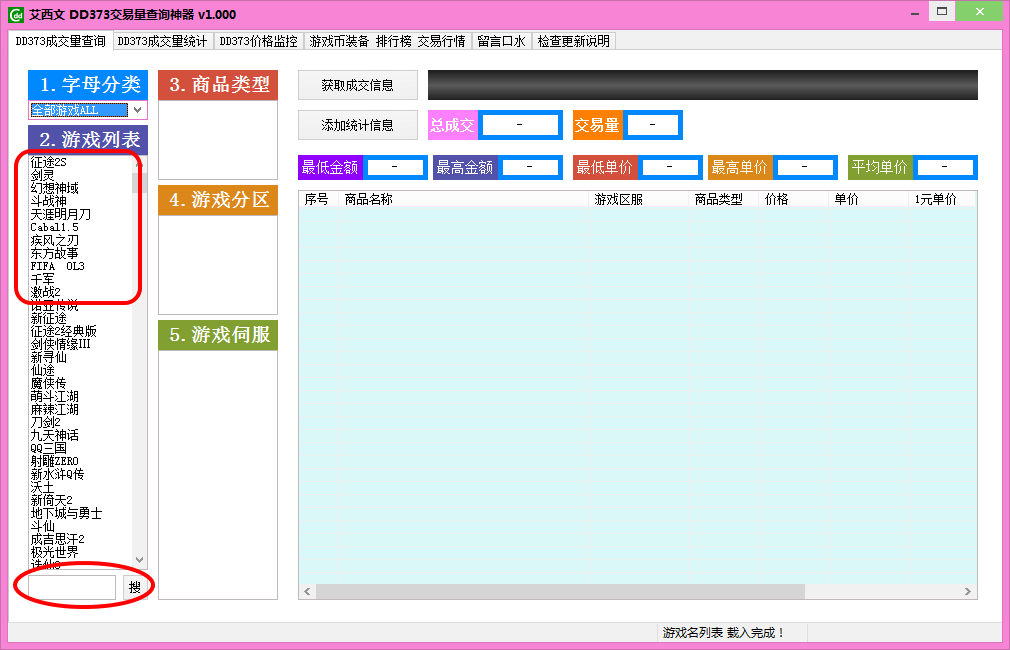Sort by 价格 column header
This screenshot has width=1010, height=650.
(x=794, y=200)
